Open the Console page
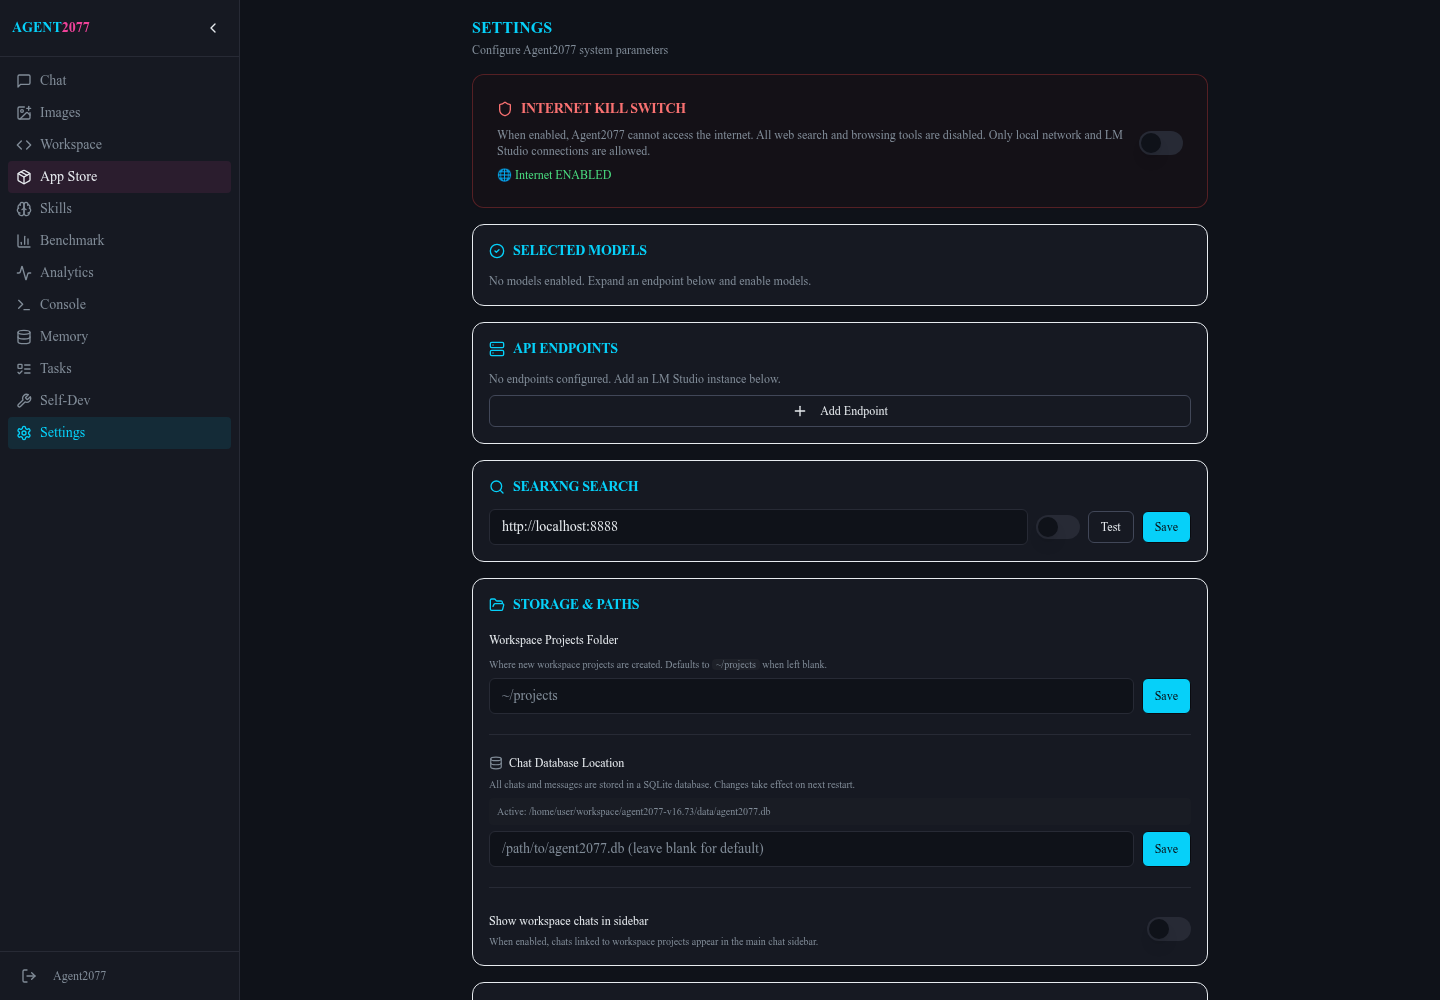 click(119, 305)
